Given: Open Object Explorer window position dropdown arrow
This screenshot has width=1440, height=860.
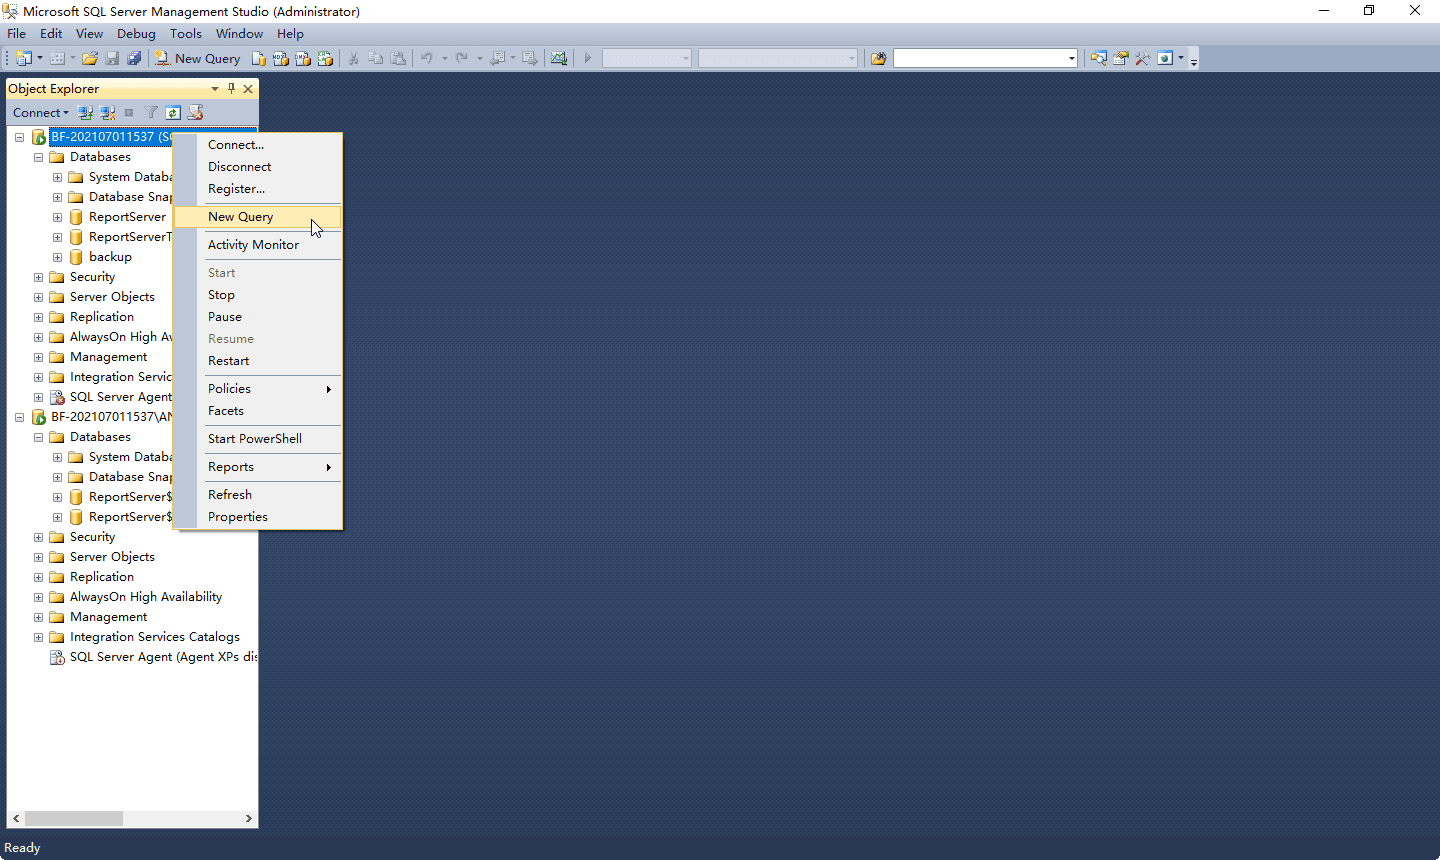Looking at the screenshot, I should pyautogui.click(x=215, y=89).
